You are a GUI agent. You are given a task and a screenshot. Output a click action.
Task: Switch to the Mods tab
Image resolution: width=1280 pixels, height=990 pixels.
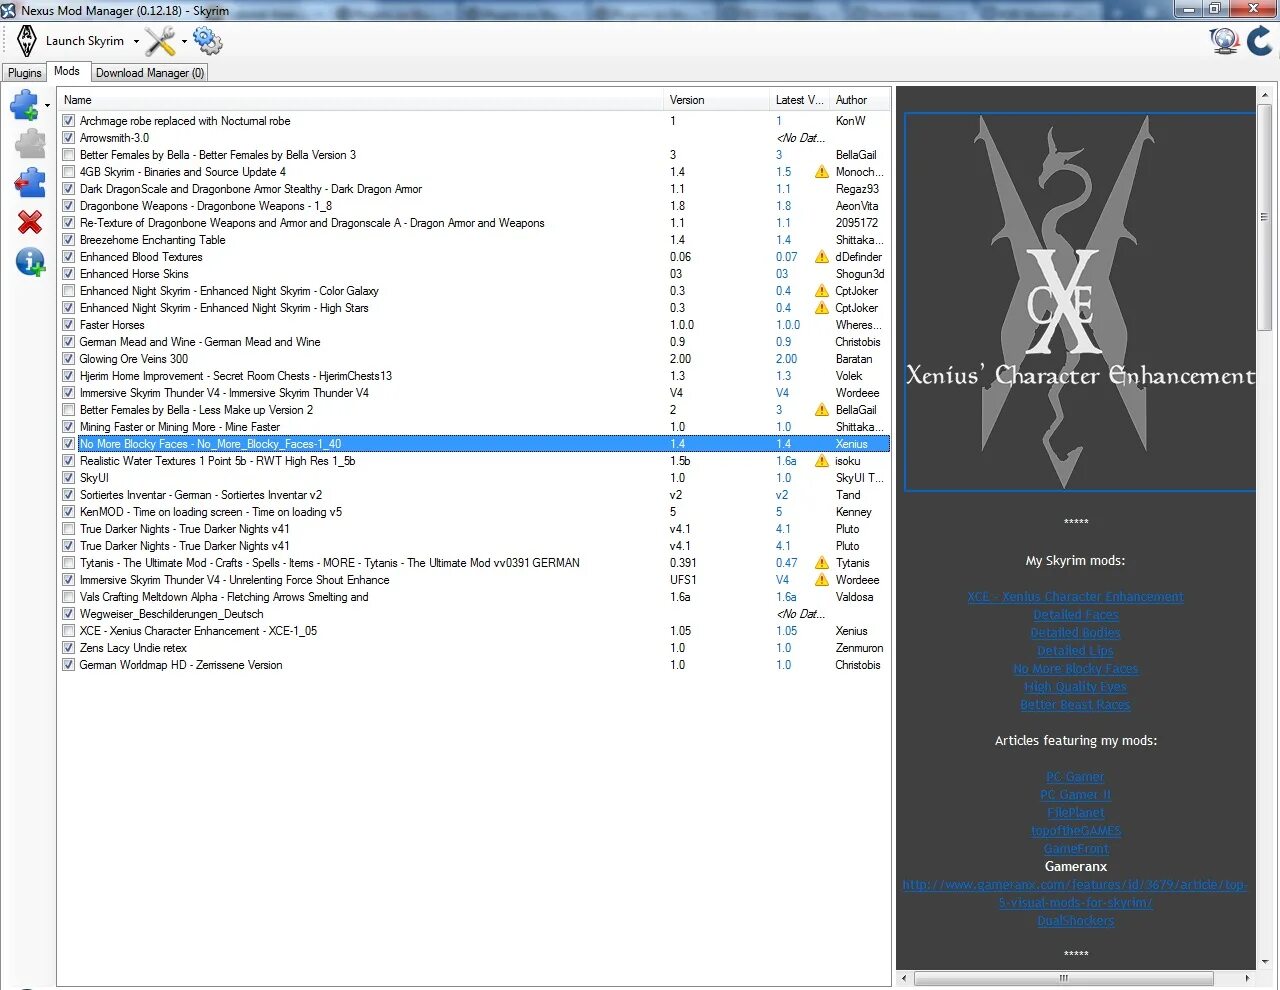(67, 71)
